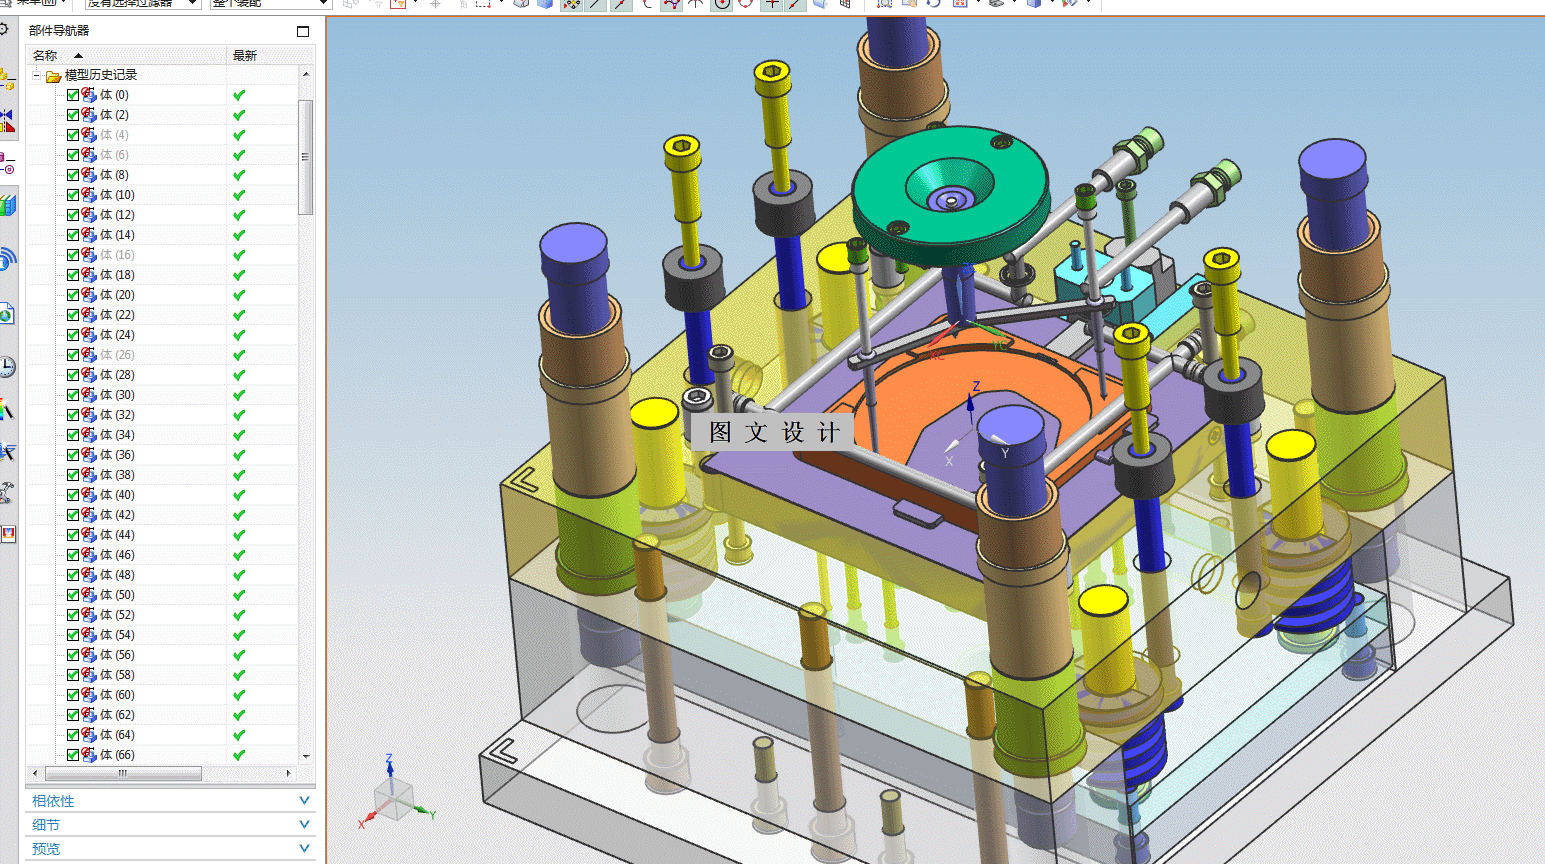Image resolution: width=1545 pixels, height=864 pixels.
Task: Select the row label 体 (42)
Action: pyautogui.click(x=117, y=515)
